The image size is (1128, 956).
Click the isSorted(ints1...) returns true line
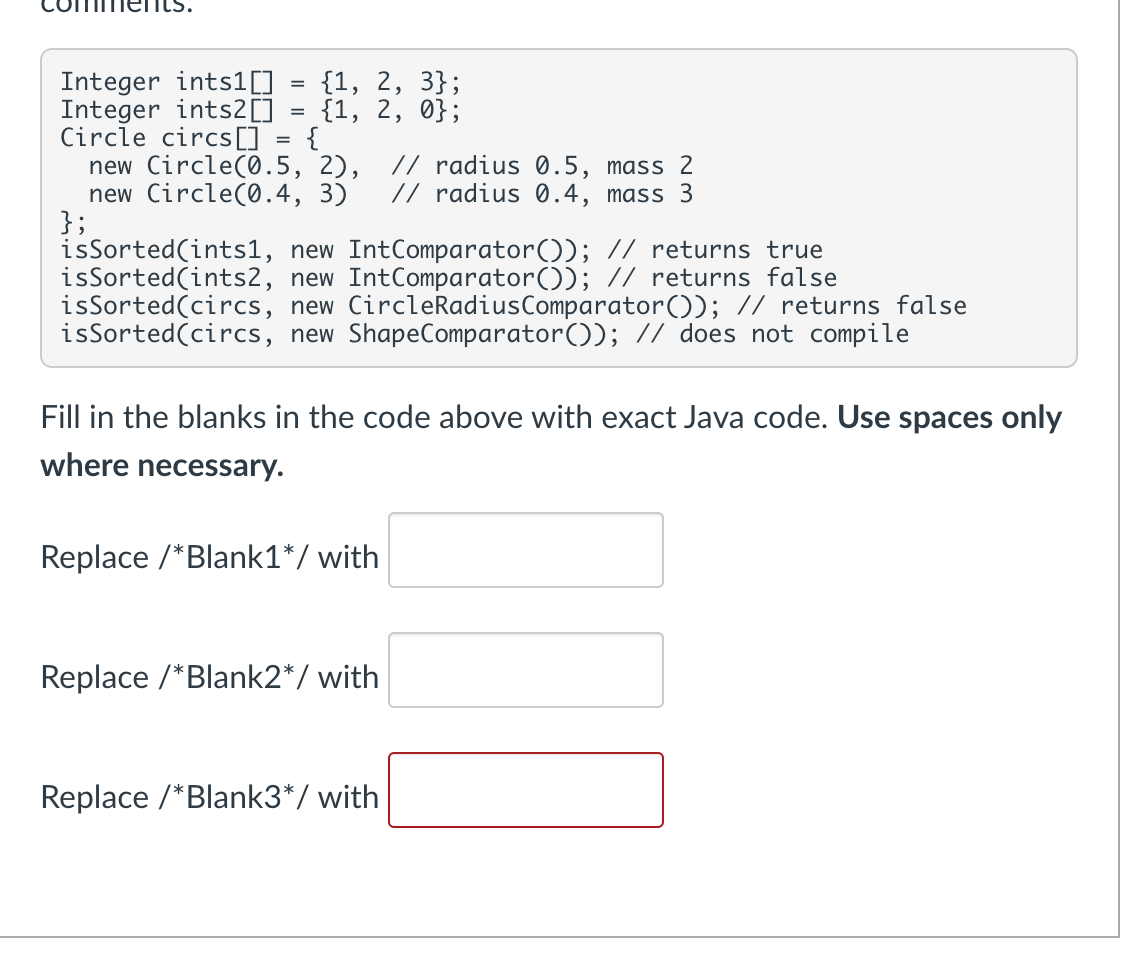(x=441, y=250)
